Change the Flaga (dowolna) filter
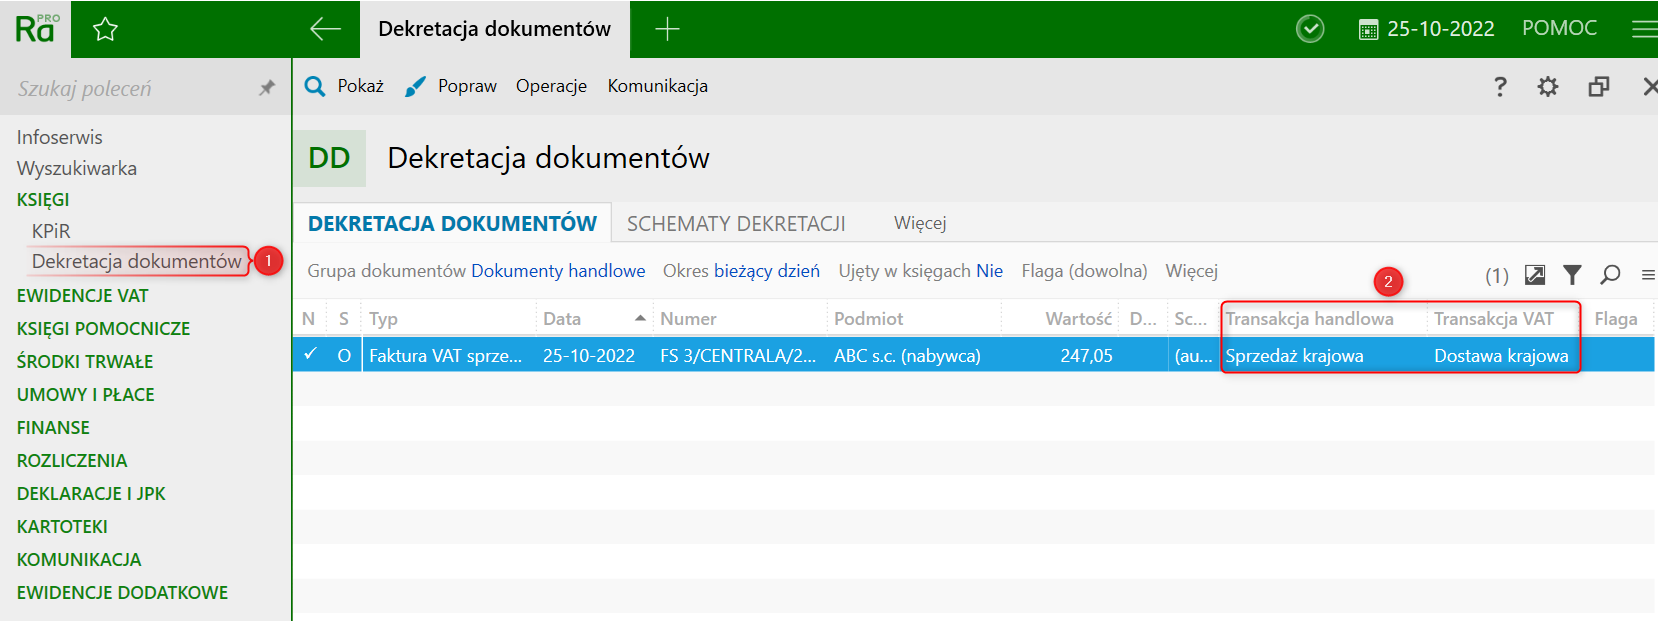Screen dimensions: 1658x621 coord(1084,271)
